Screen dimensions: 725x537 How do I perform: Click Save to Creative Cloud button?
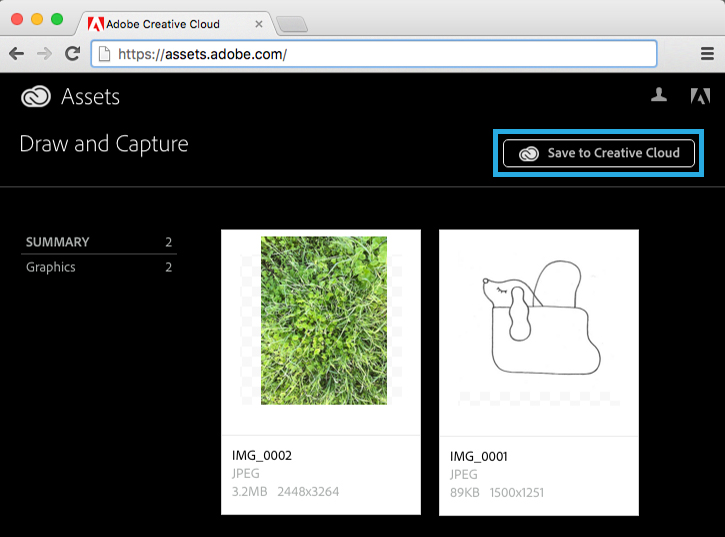pos(599,153)
